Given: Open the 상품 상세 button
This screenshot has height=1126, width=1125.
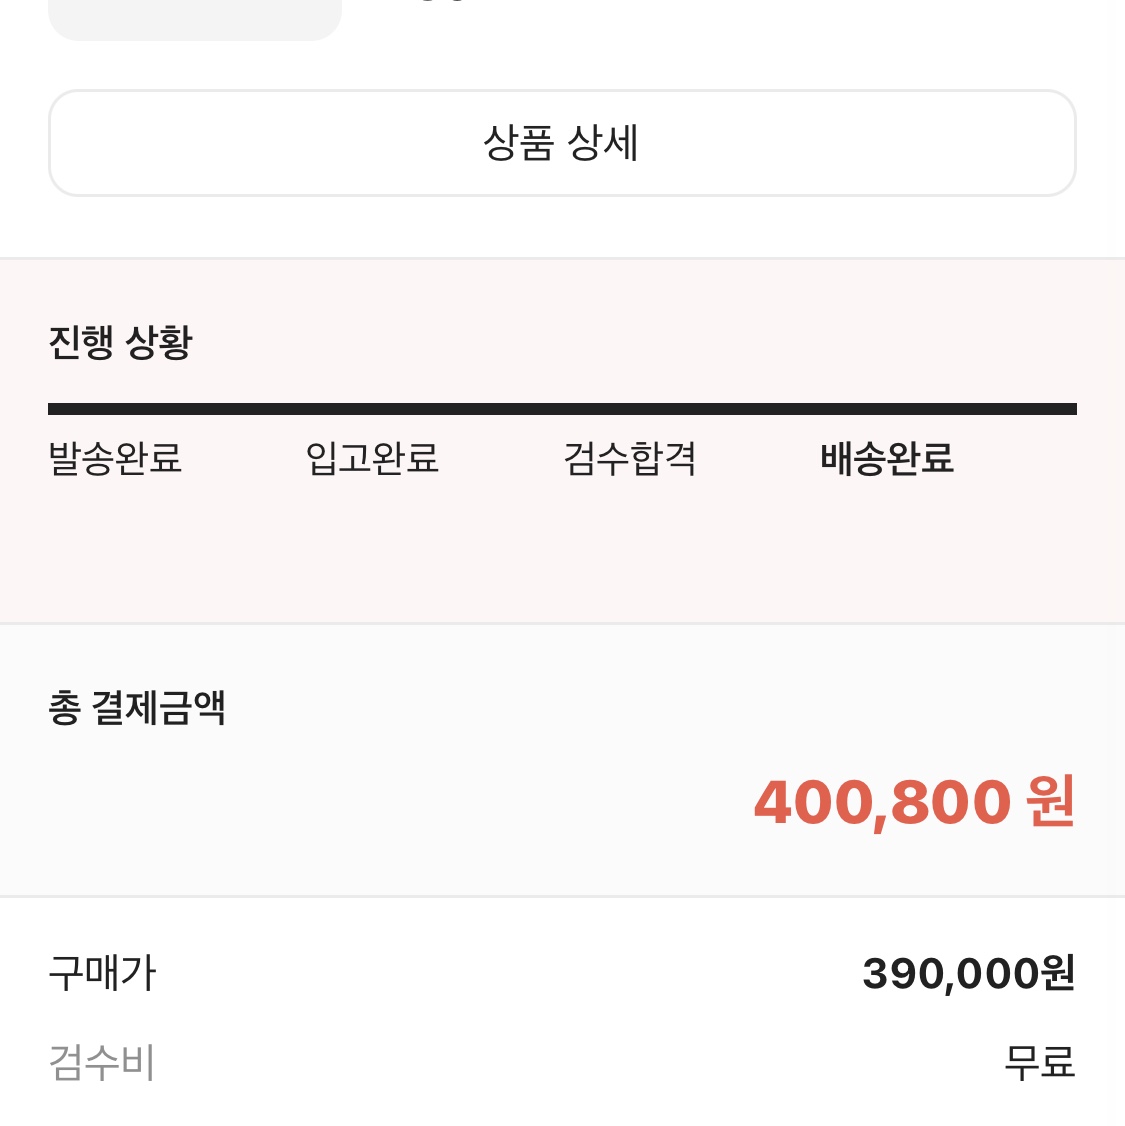Looking at the screenshot, I should point(562,143).
